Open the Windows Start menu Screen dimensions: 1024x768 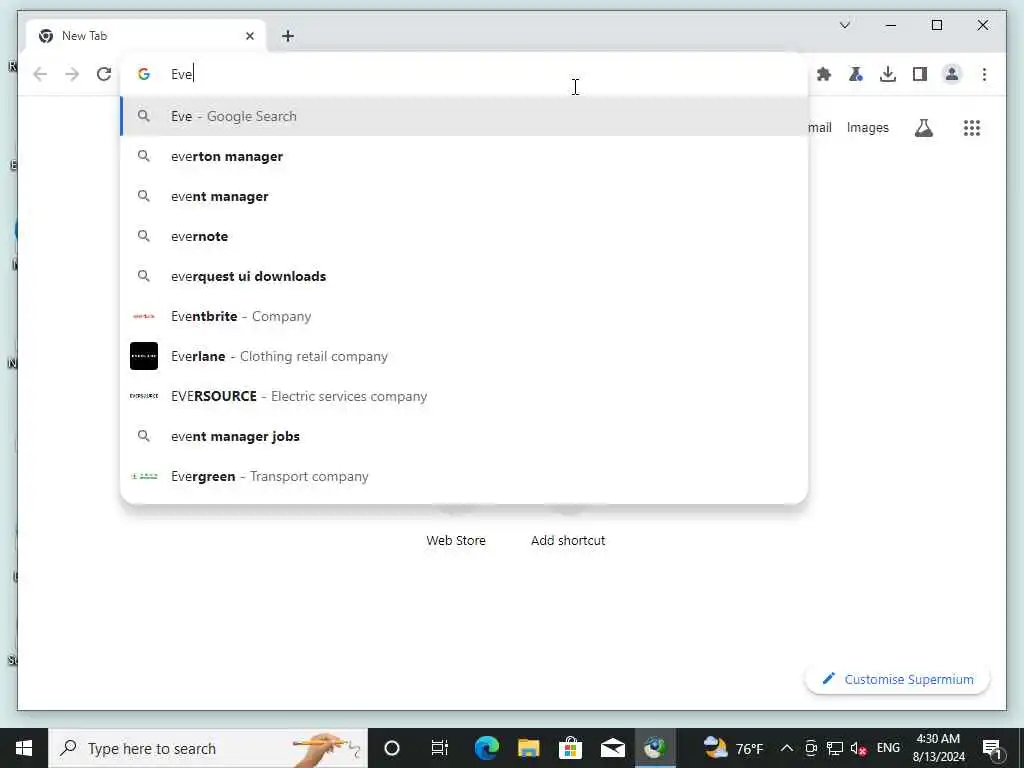24,748
